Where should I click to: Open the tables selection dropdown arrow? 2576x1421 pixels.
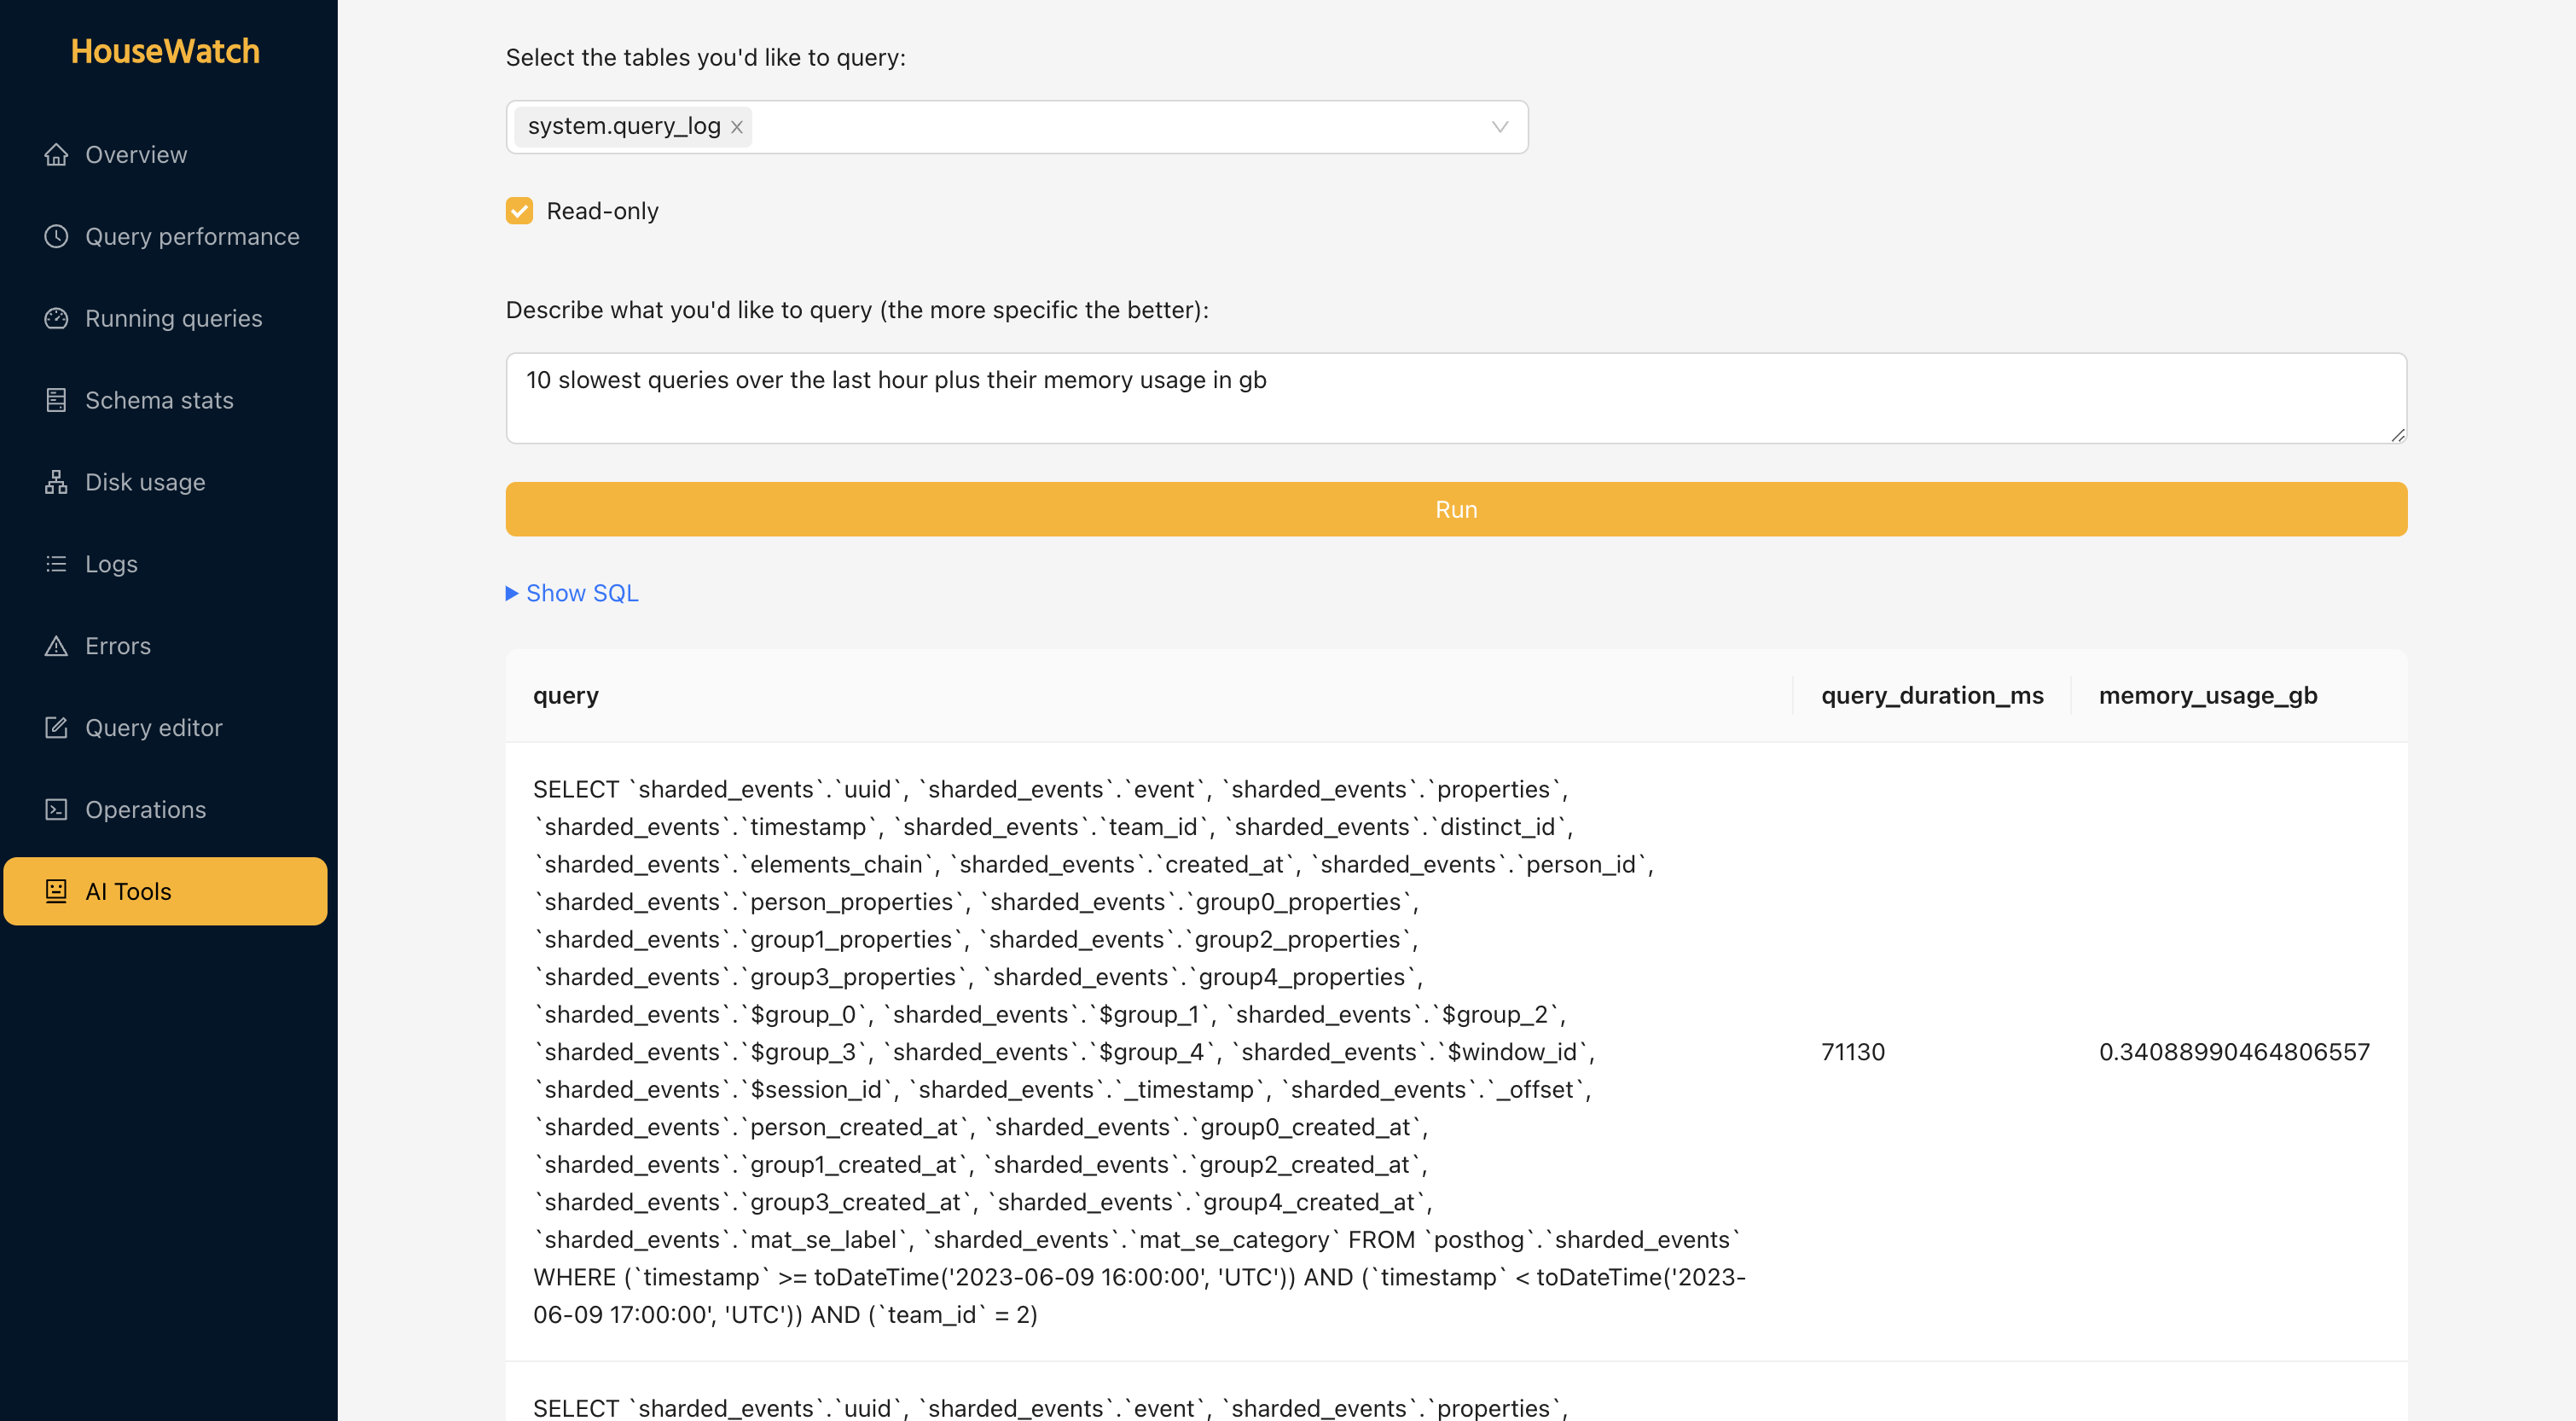pos(1499,127)
